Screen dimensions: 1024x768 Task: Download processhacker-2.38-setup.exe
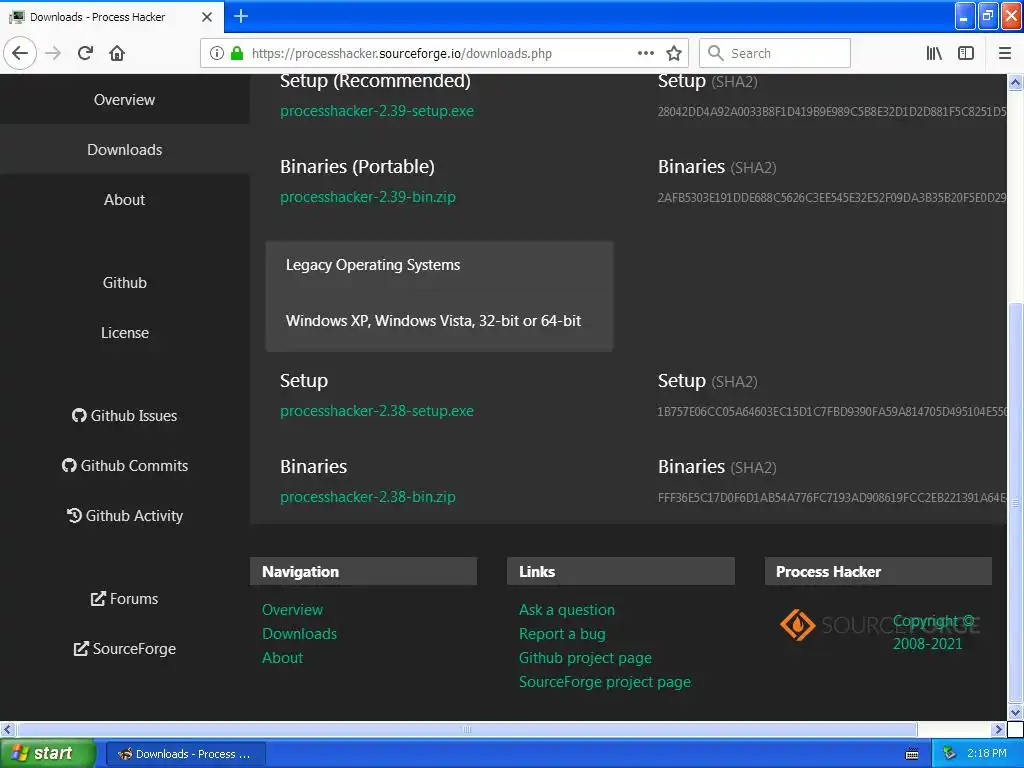(x=377, y=411)
